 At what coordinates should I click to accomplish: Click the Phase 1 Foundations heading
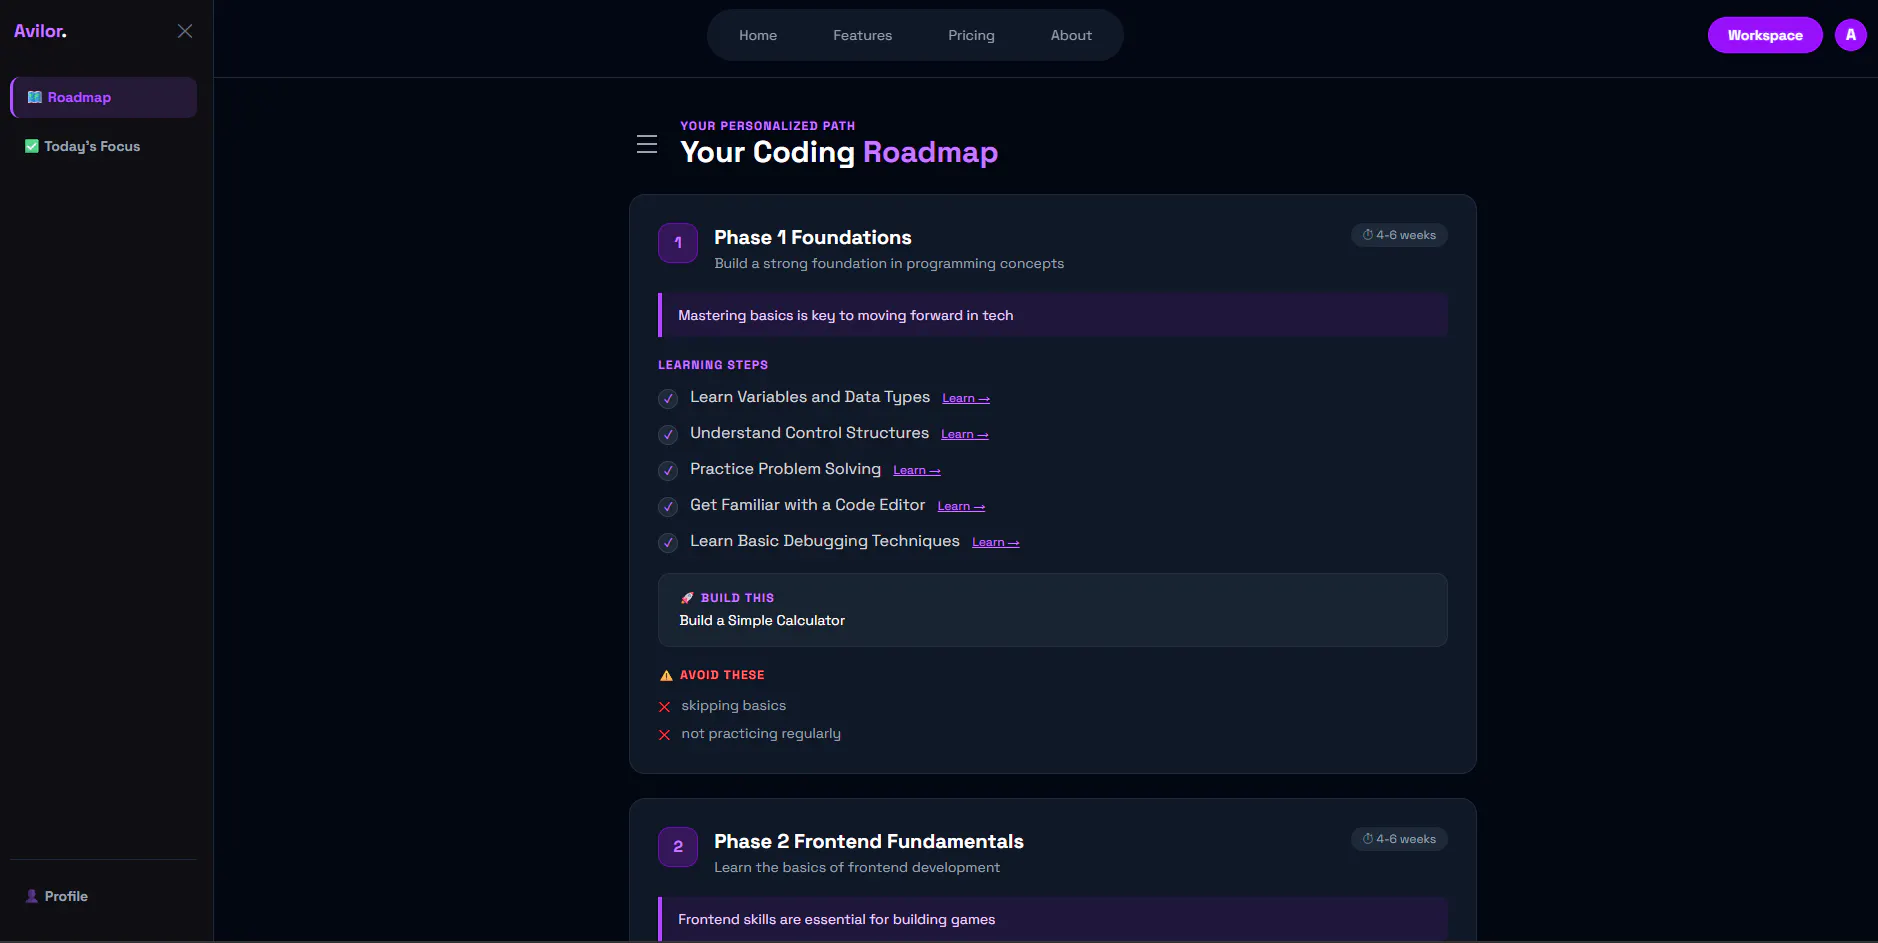point(813,237)
